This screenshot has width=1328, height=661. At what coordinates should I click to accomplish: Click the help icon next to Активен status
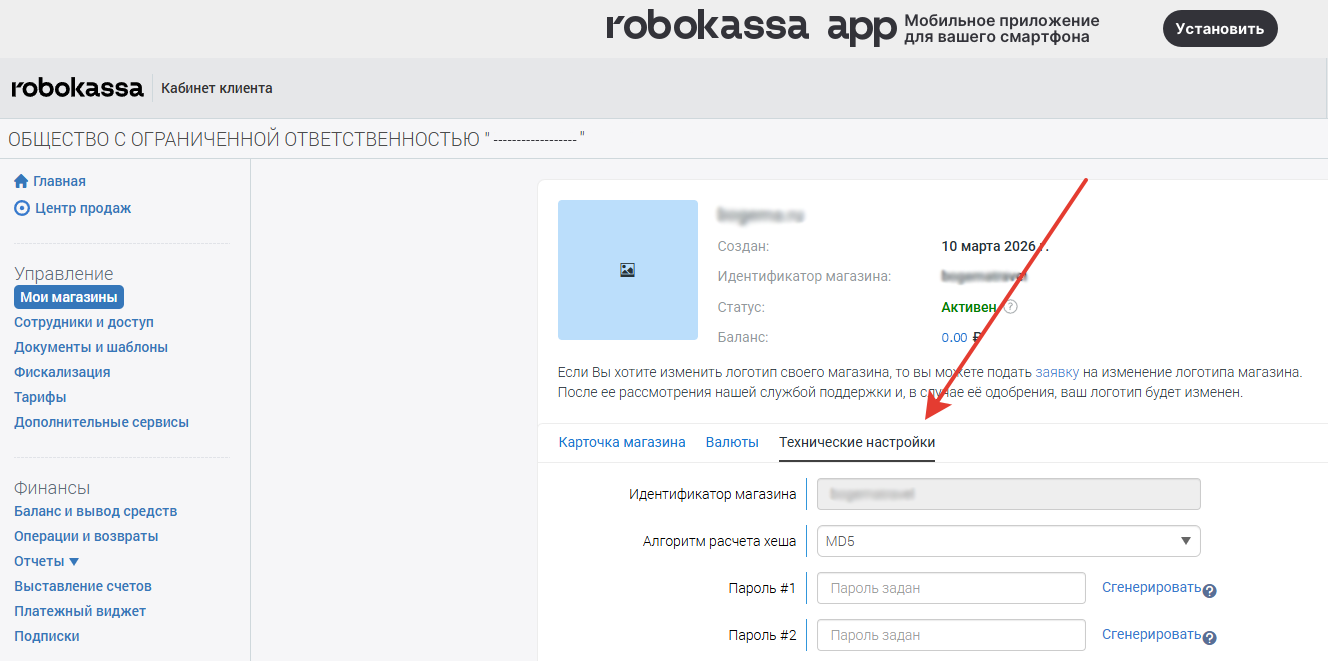coord(1010,307)
